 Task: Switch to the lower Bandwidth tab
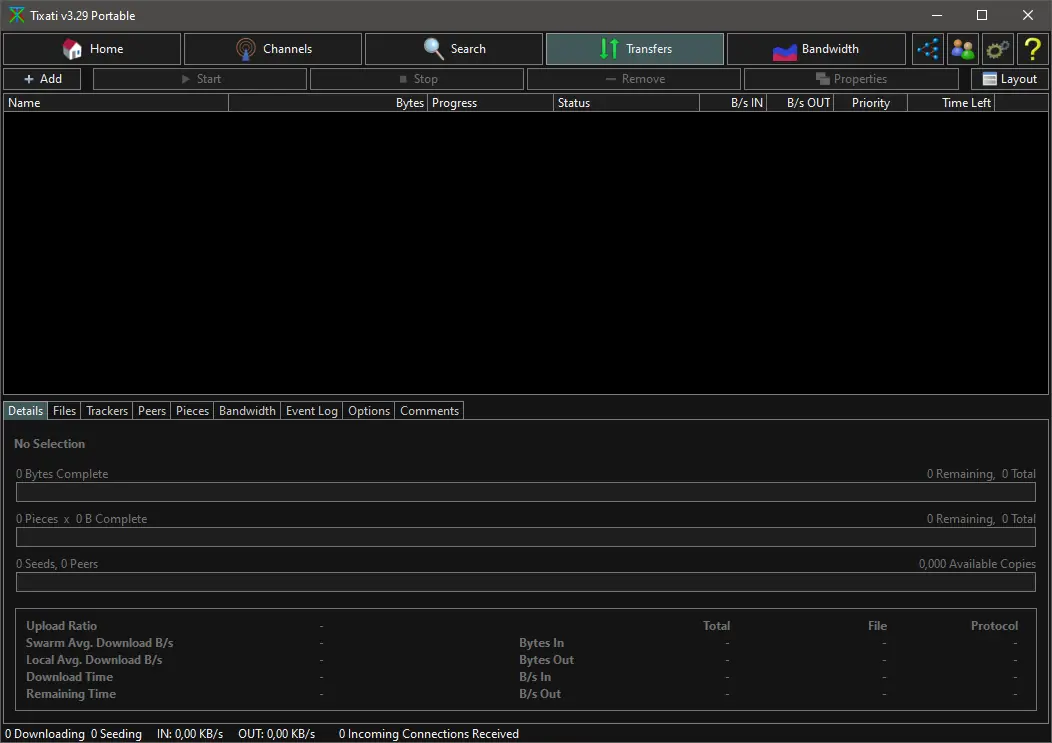[247, 411]
